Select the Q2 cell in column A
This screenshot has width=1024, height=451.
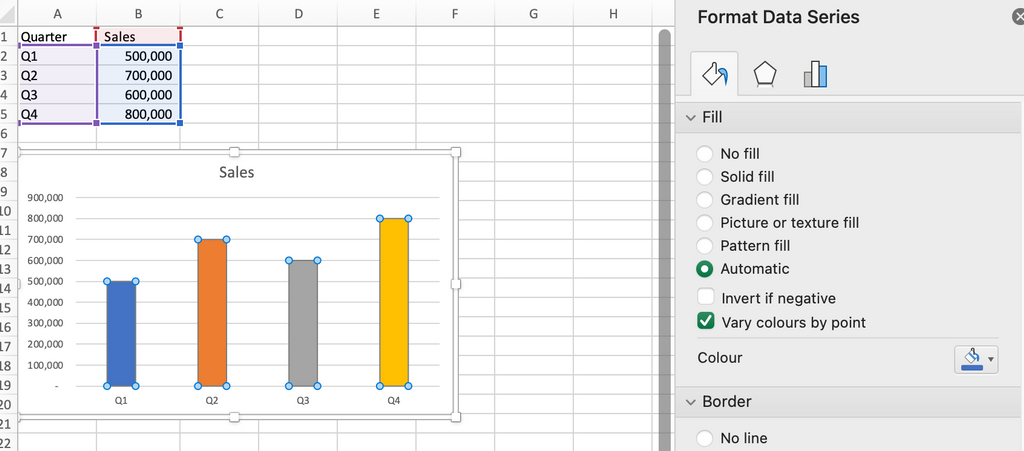[57, 75]
